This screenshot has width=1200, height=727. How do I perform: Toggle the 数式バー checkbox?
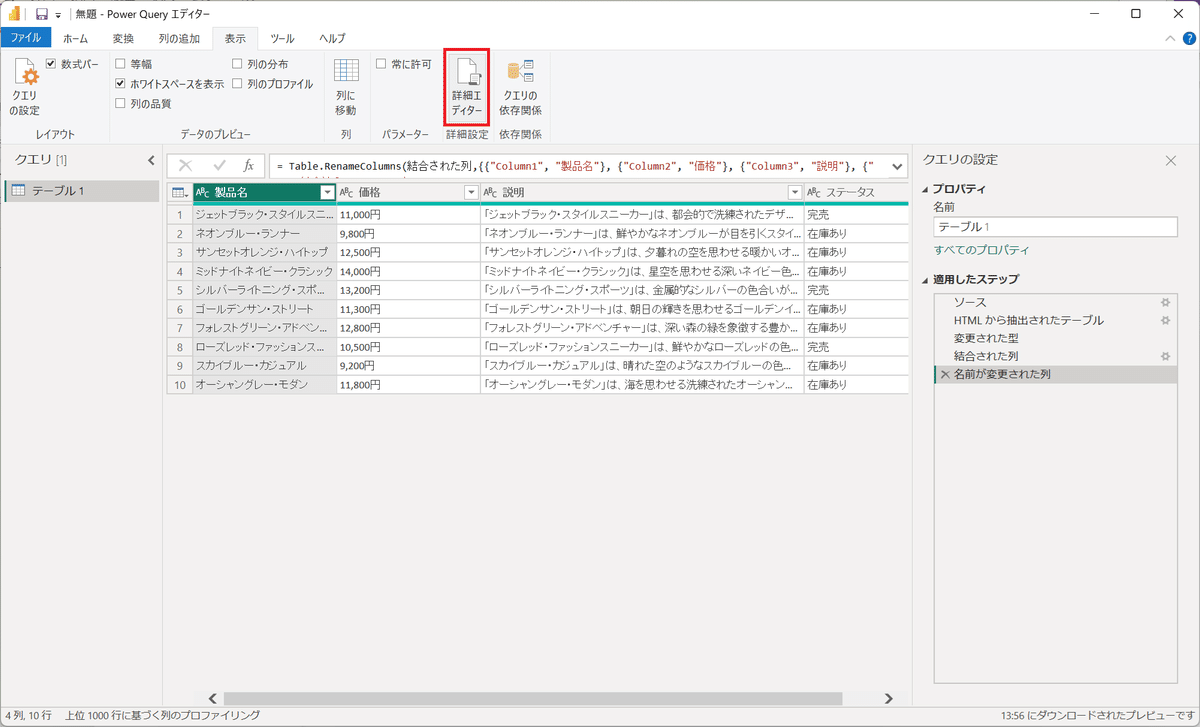[52, 64]
